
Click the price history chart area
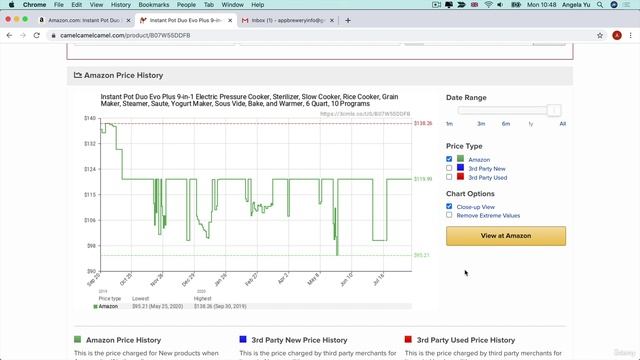click(x=256, y=195)
